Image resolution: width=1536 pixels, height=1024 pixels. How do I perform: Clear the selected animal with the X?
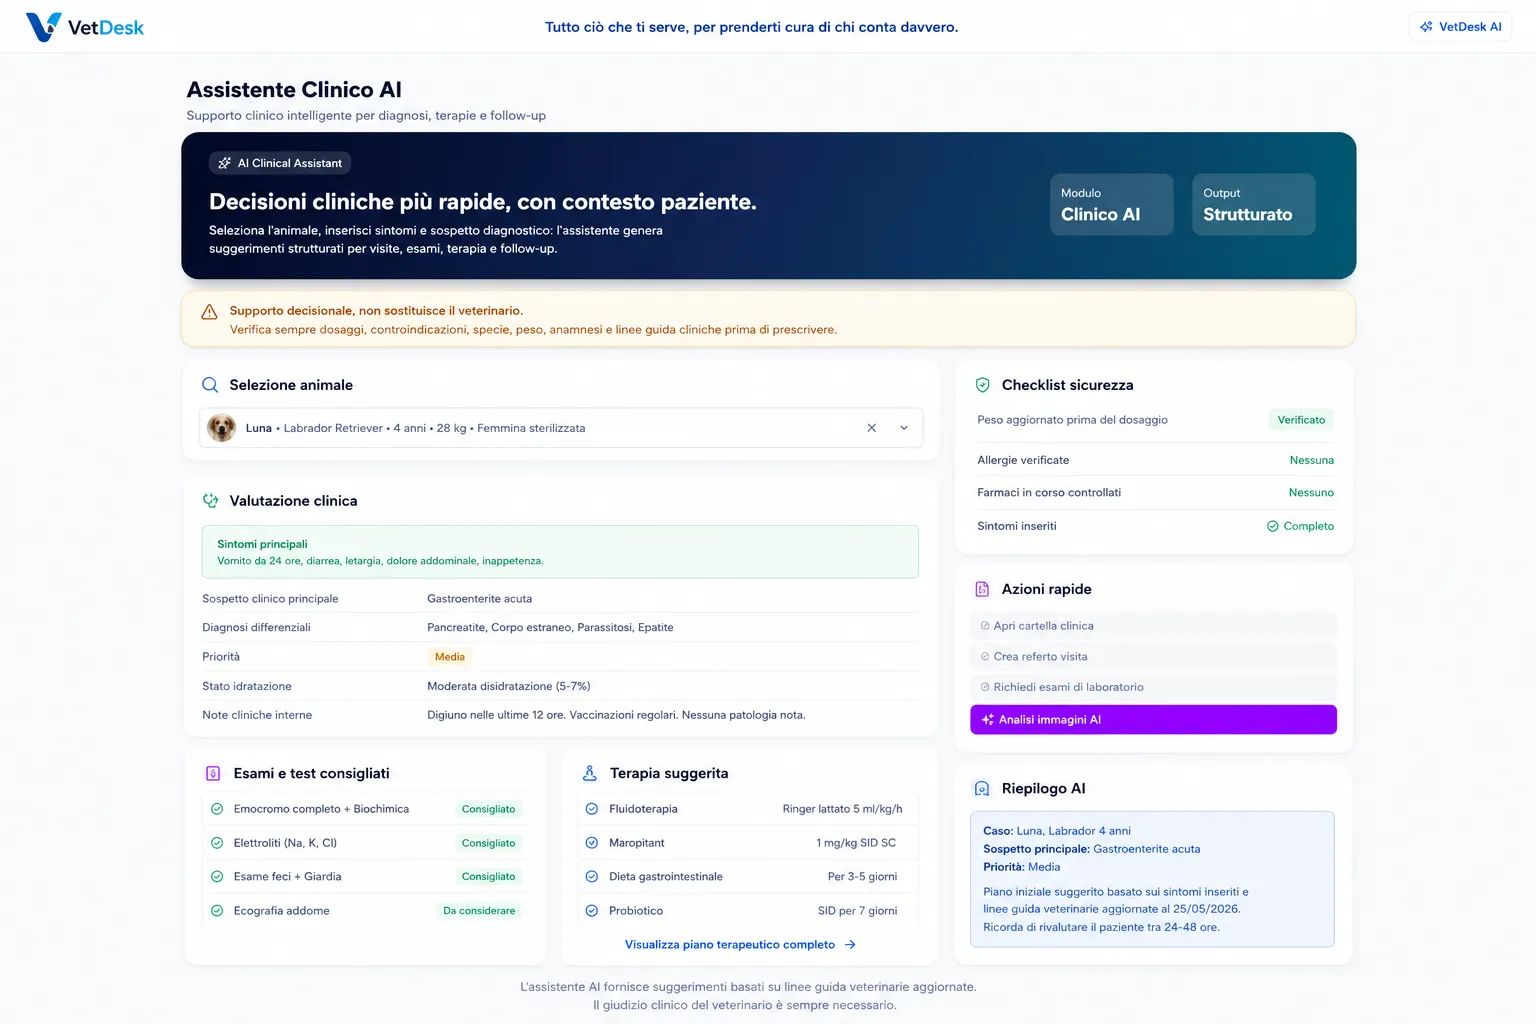click(x=871, y=428)
